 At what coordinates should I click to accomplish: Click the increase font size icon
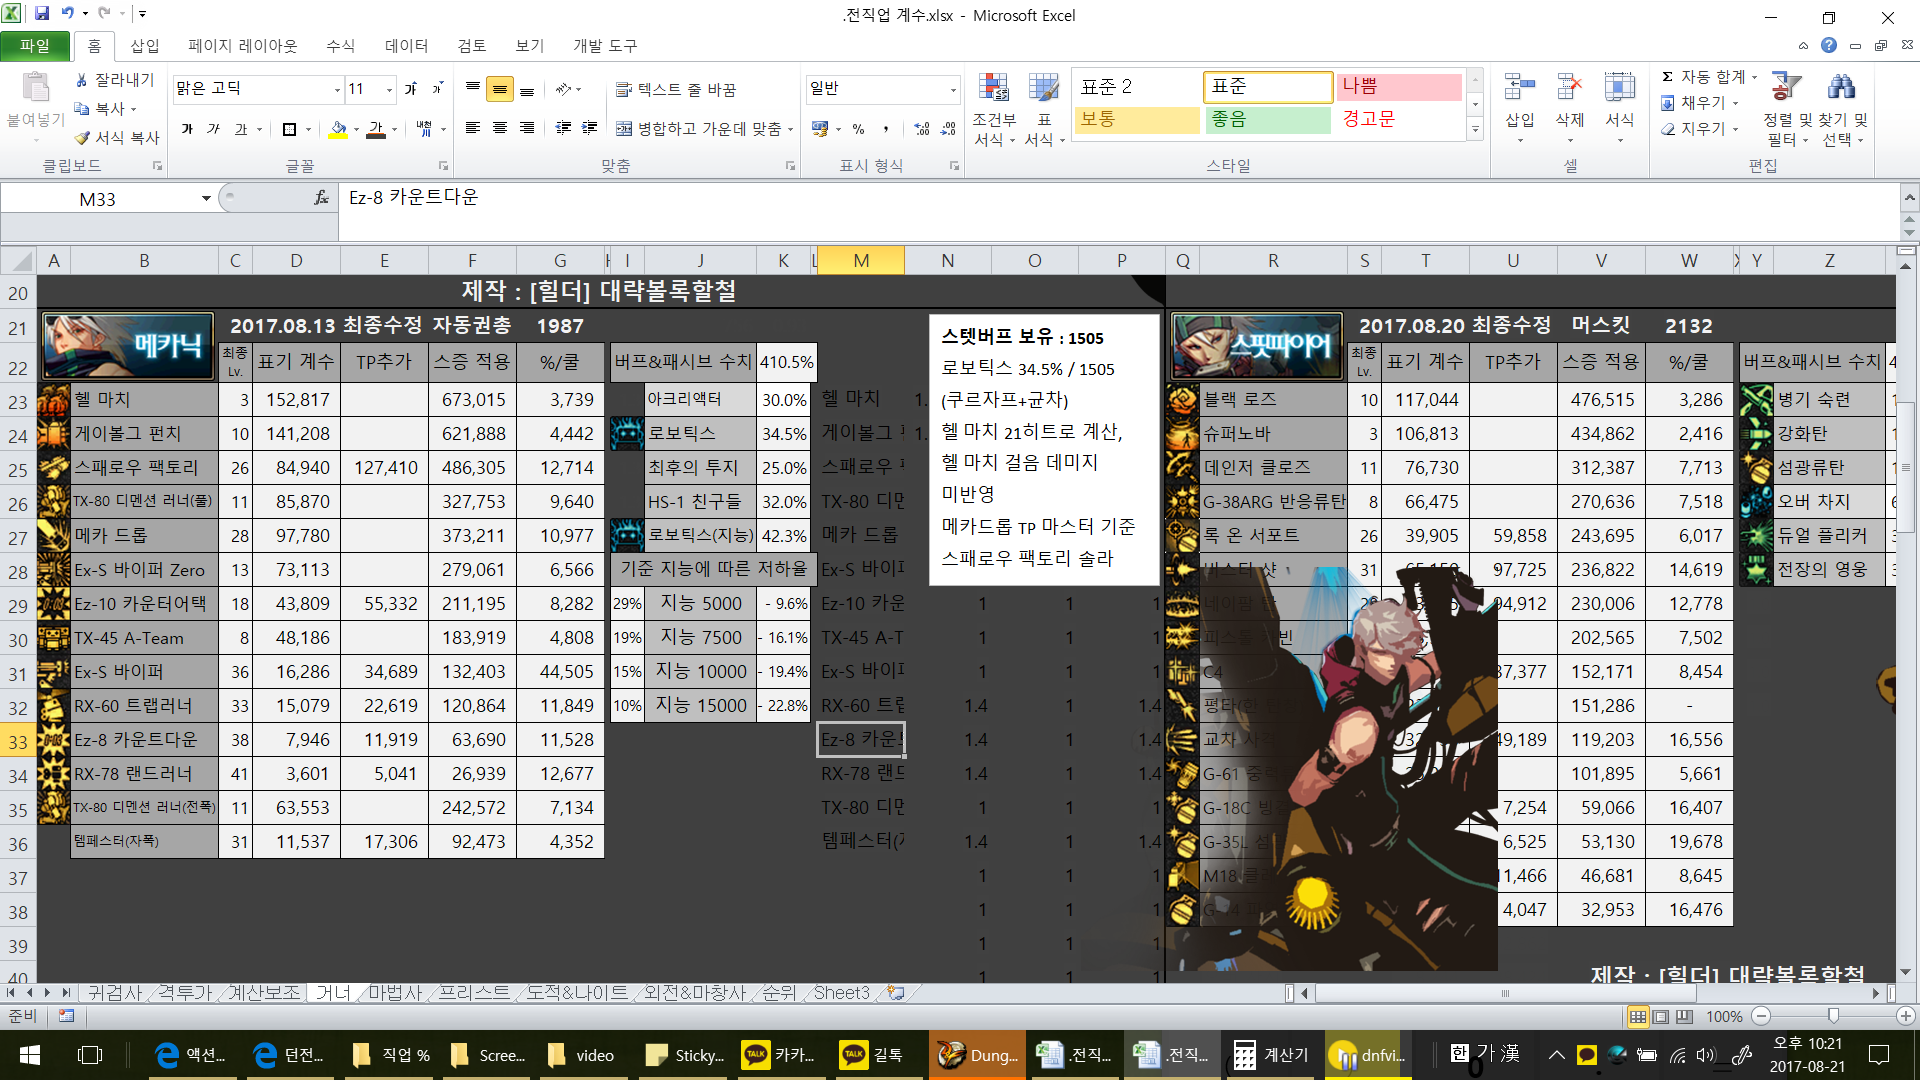click(410, 89)
